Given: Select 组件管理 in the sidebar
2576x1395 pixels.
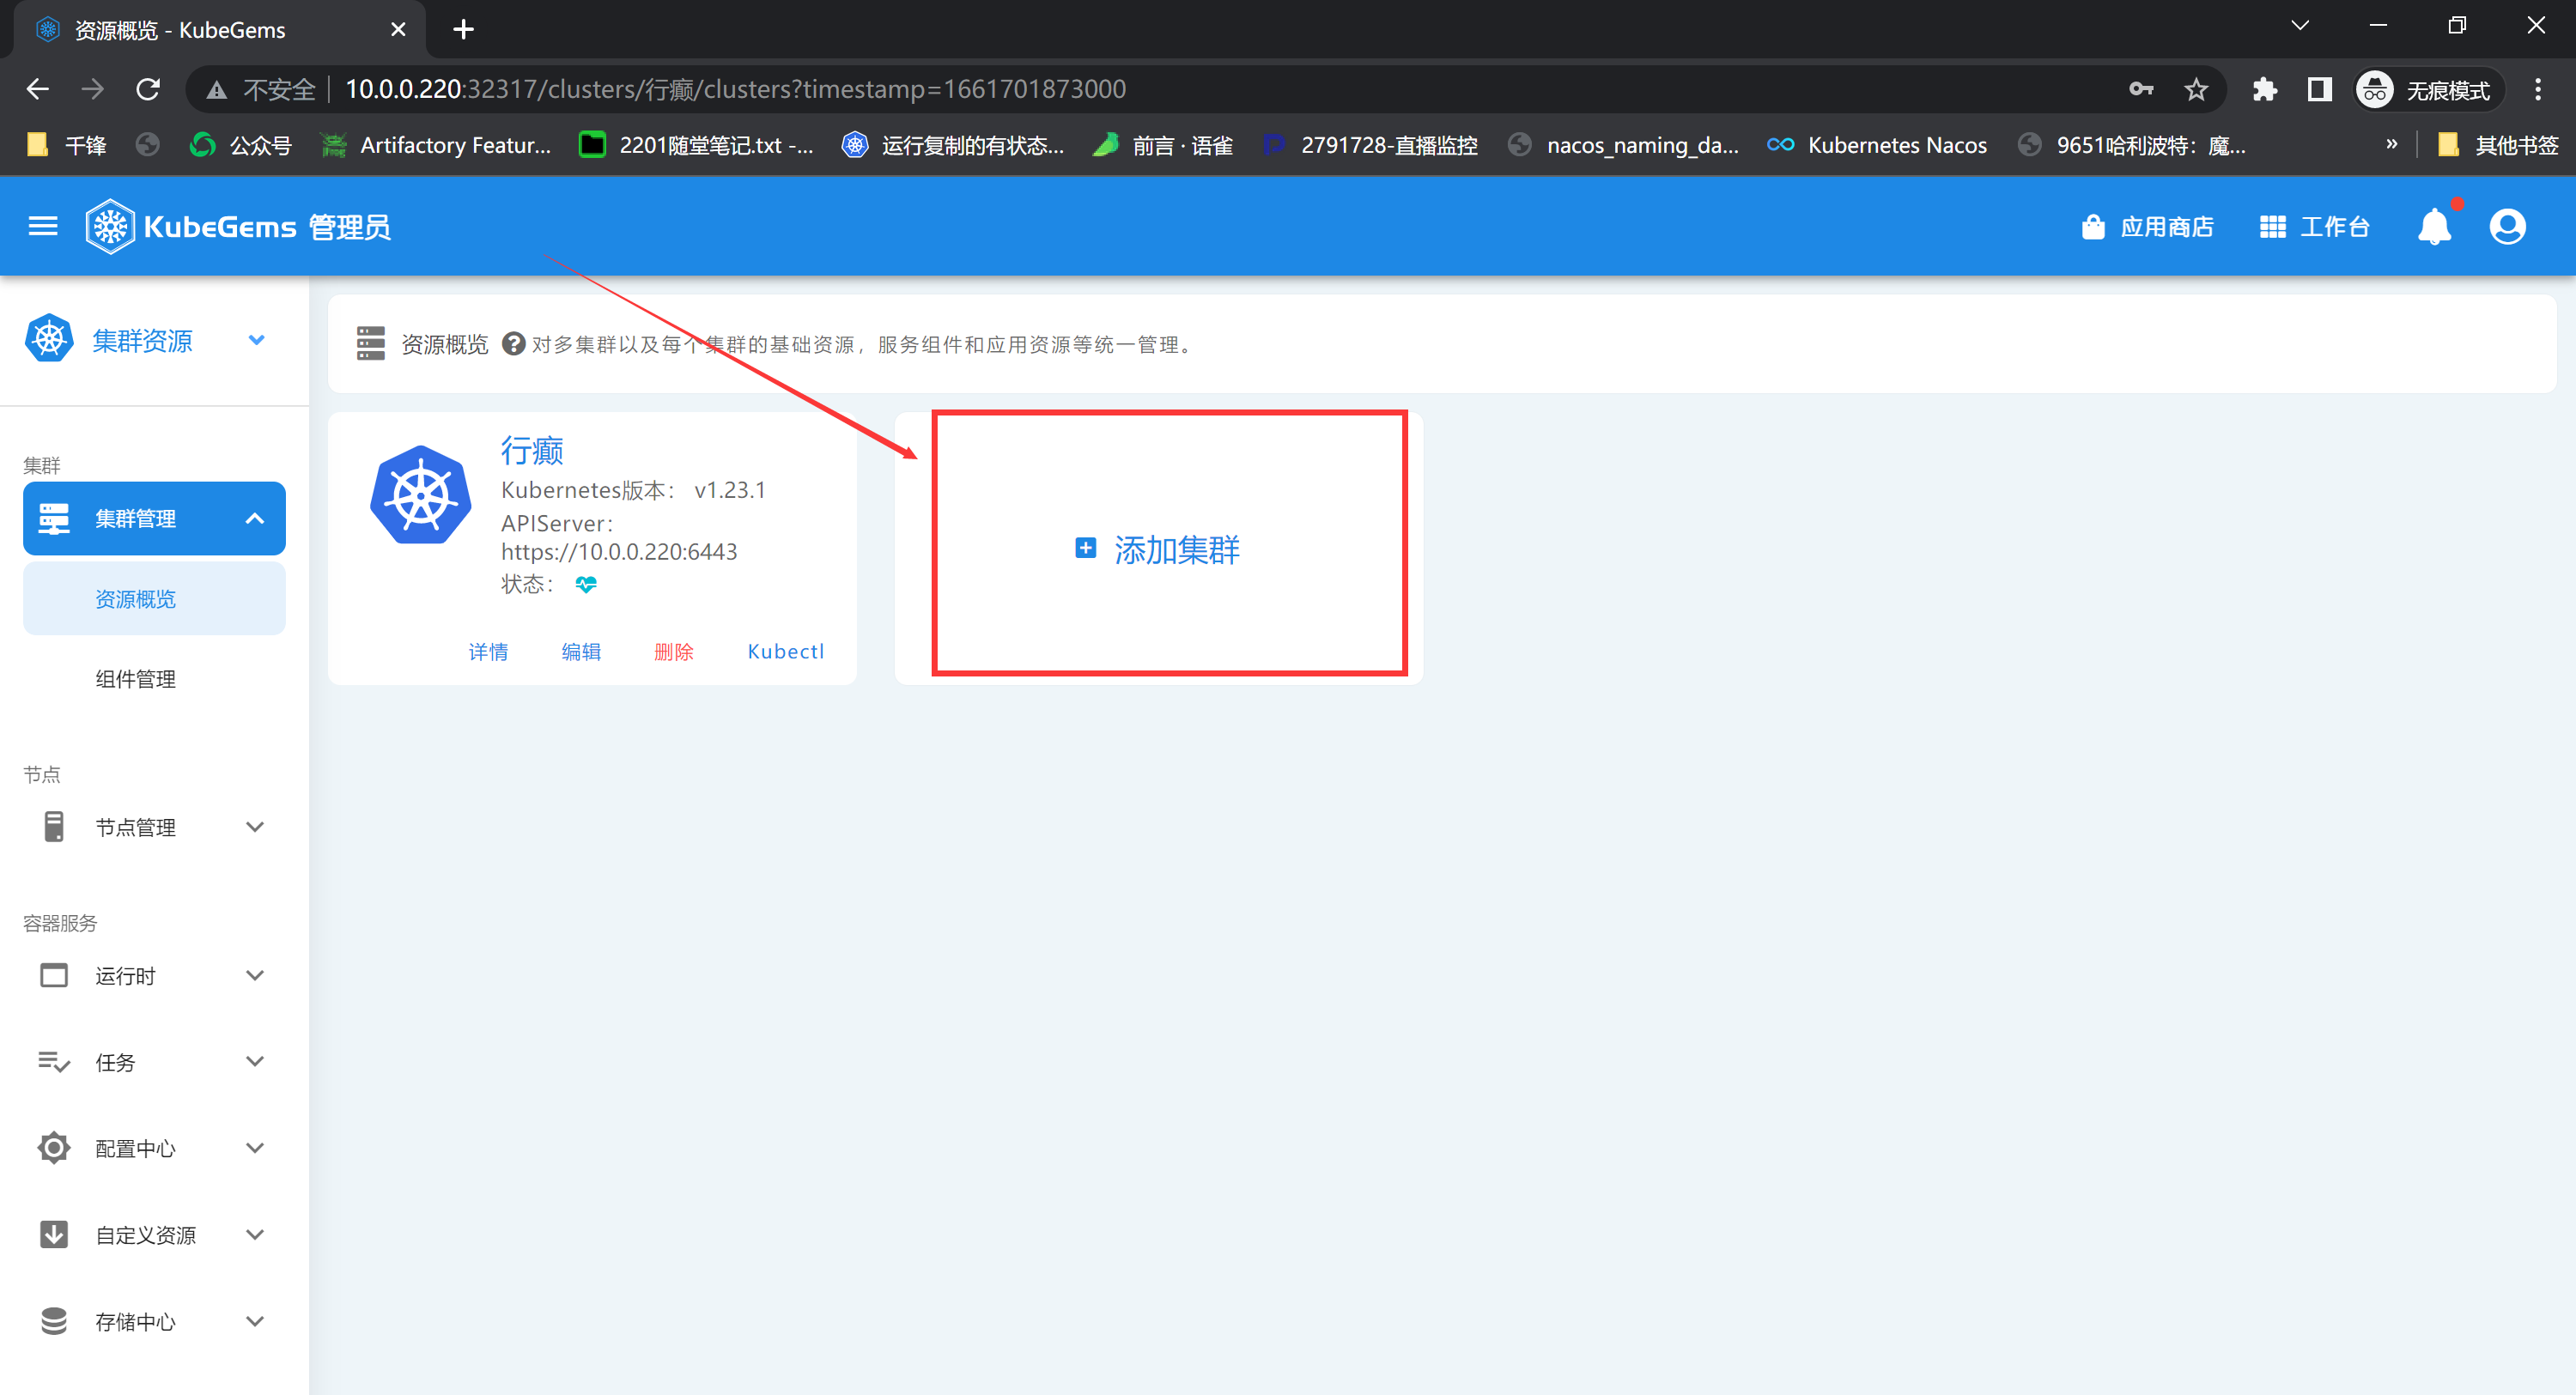Looking at the screenshot, I should click(154, 679).
